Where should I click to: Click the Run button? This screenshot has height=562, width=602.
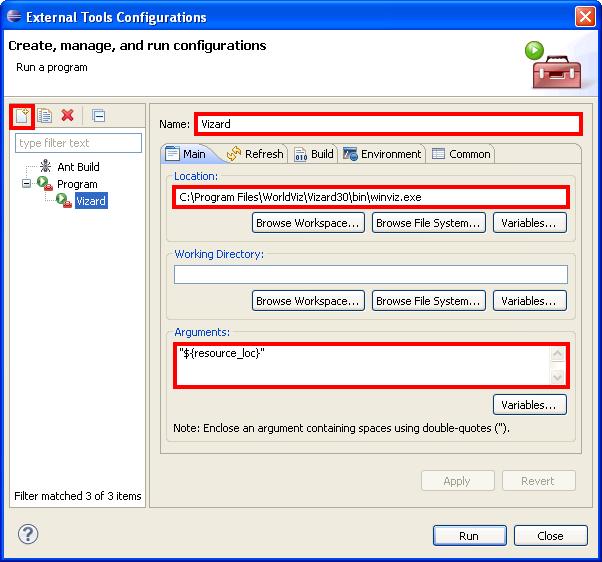[470, 536]
